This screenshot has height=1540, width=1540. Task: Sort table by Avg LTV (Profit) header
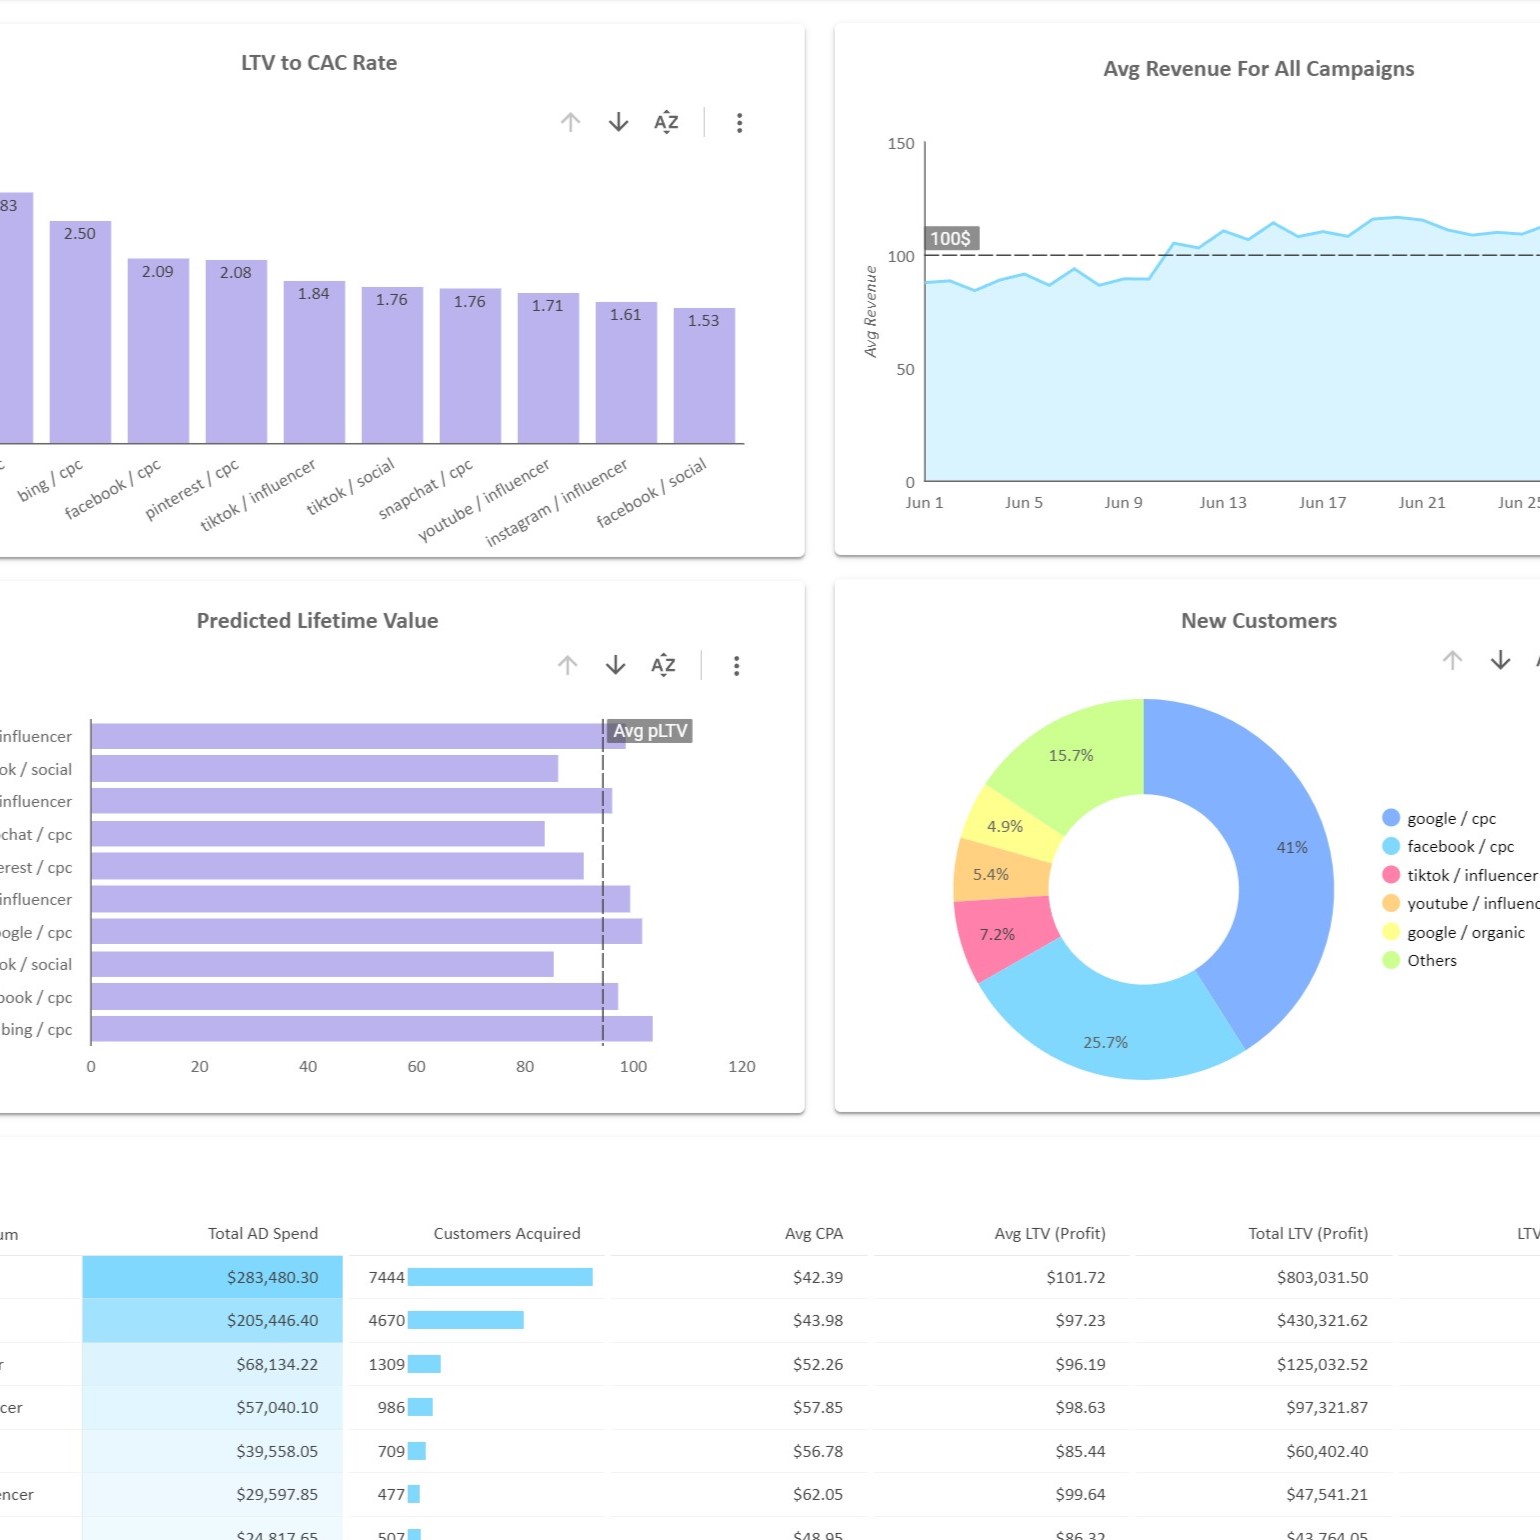pyautogui.click(x=1050, y=1233)
